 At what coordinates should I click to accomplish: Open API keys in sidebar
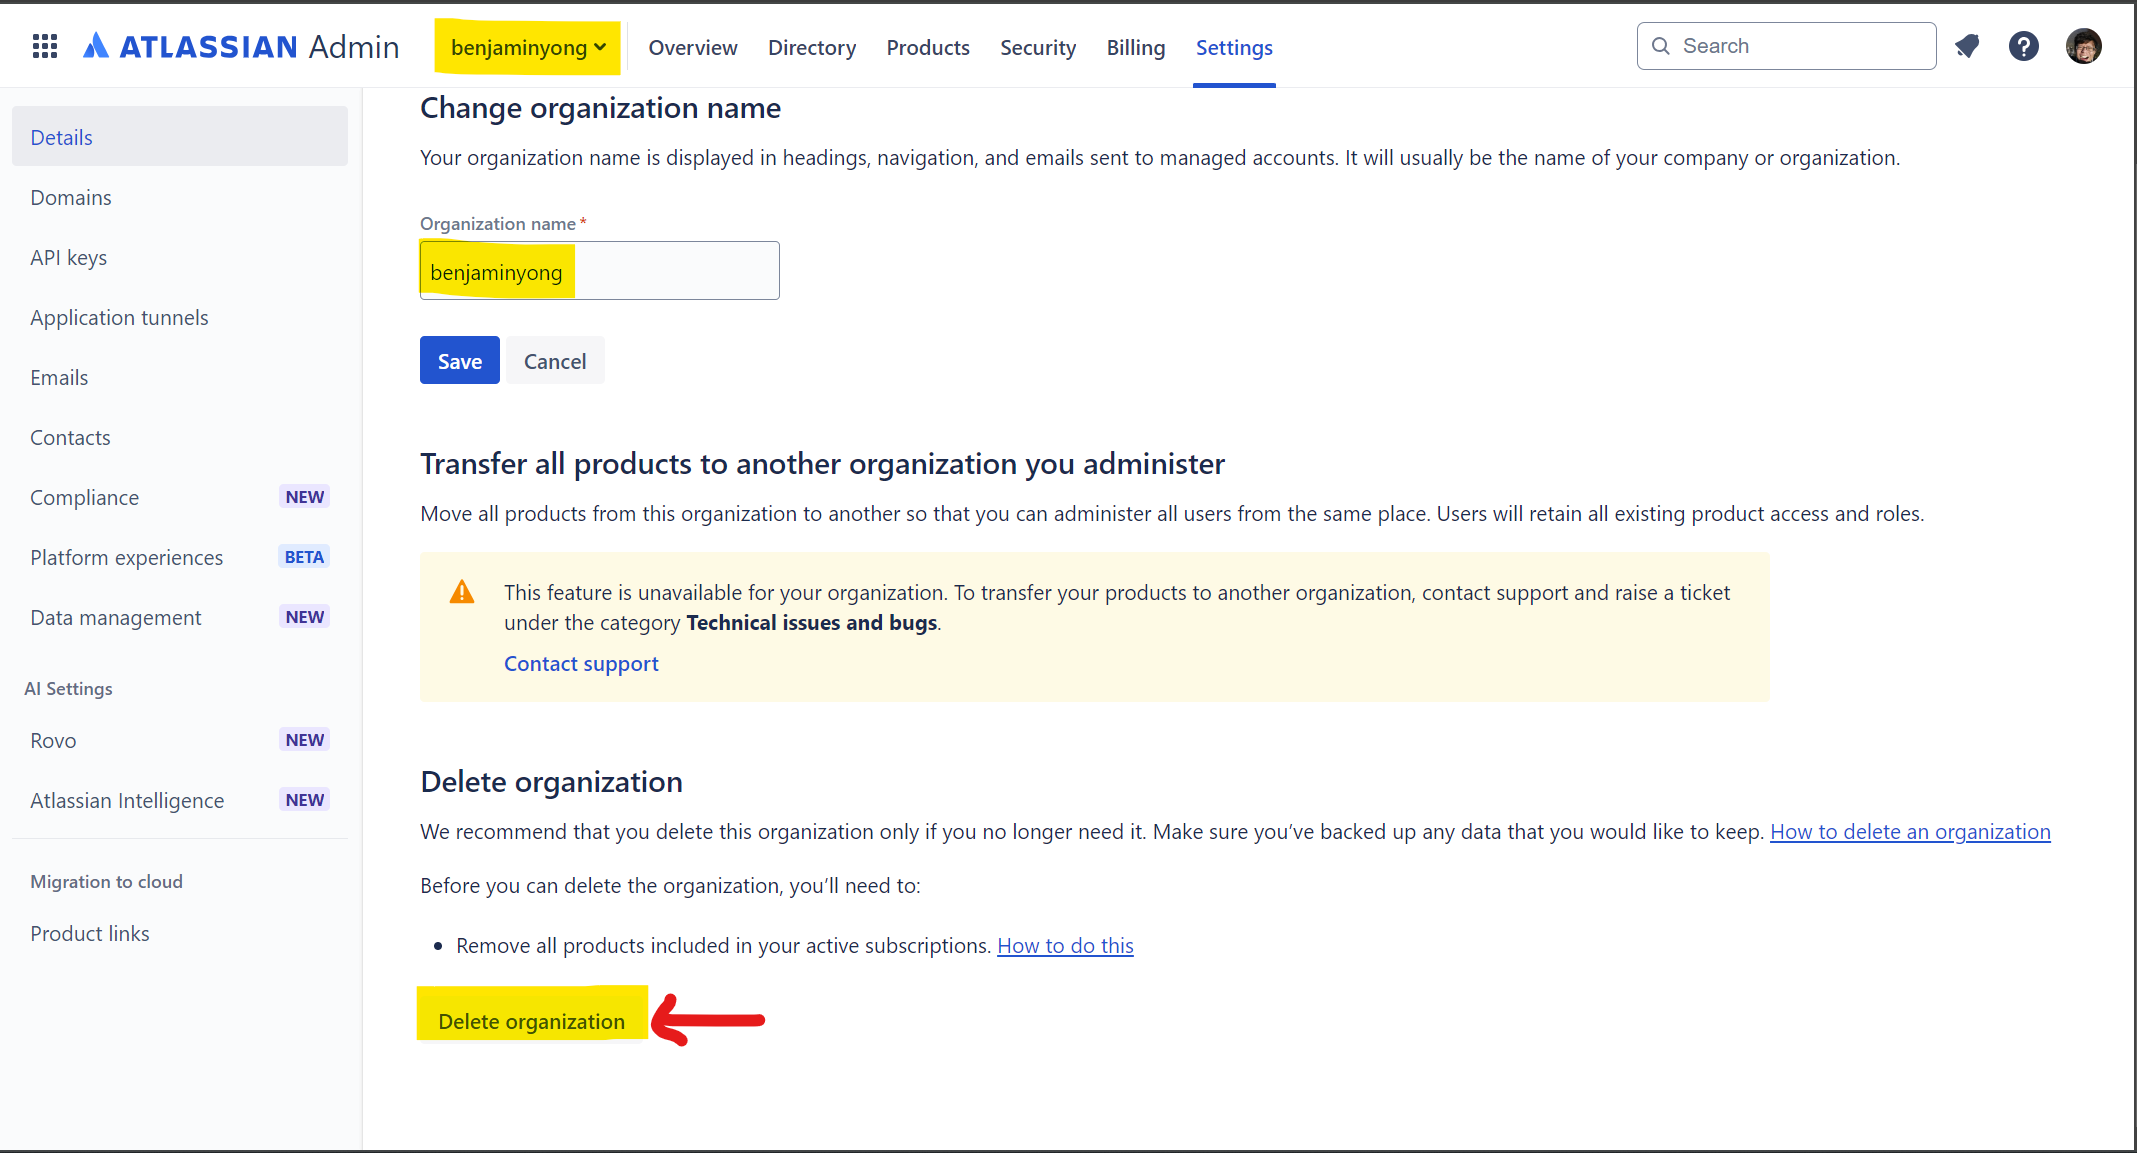tap(180, 257)
